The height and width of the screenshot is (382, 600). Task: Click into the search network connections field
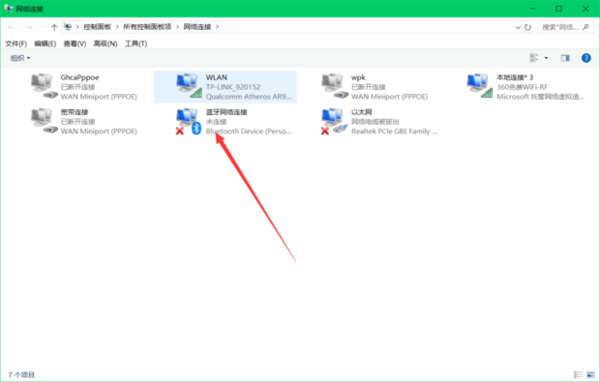click(565, 27)
